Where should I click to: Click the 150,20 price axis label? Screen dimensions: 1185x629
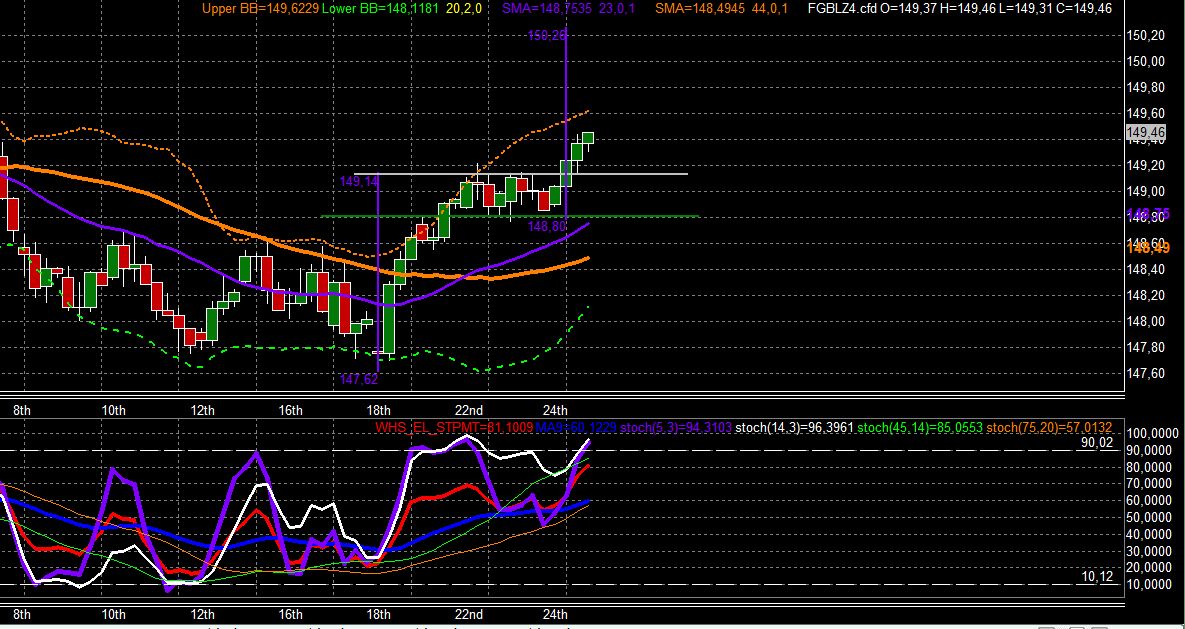coord(1144,35)
